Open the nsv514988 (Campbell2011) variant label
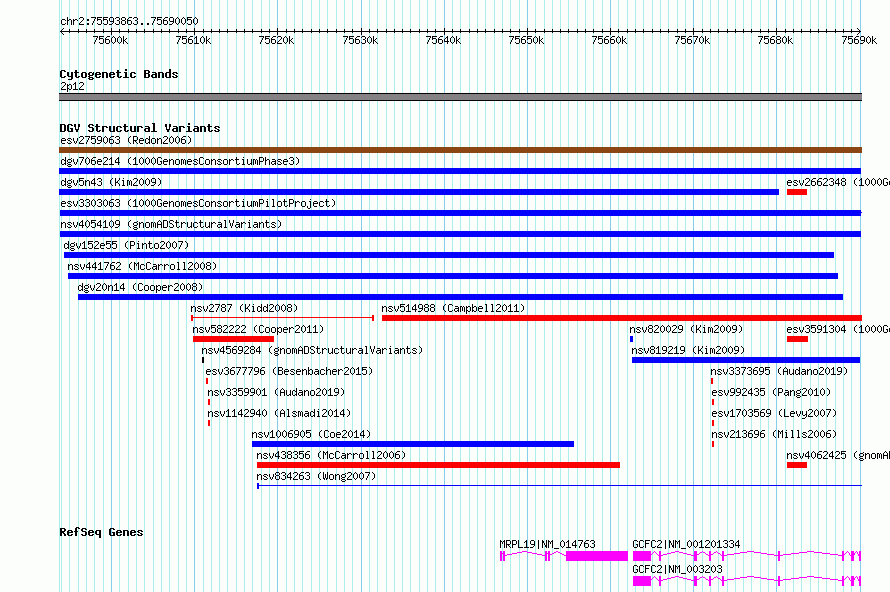Image resolution: width=890 pixels, height=592 pixels. pos(453,308)
